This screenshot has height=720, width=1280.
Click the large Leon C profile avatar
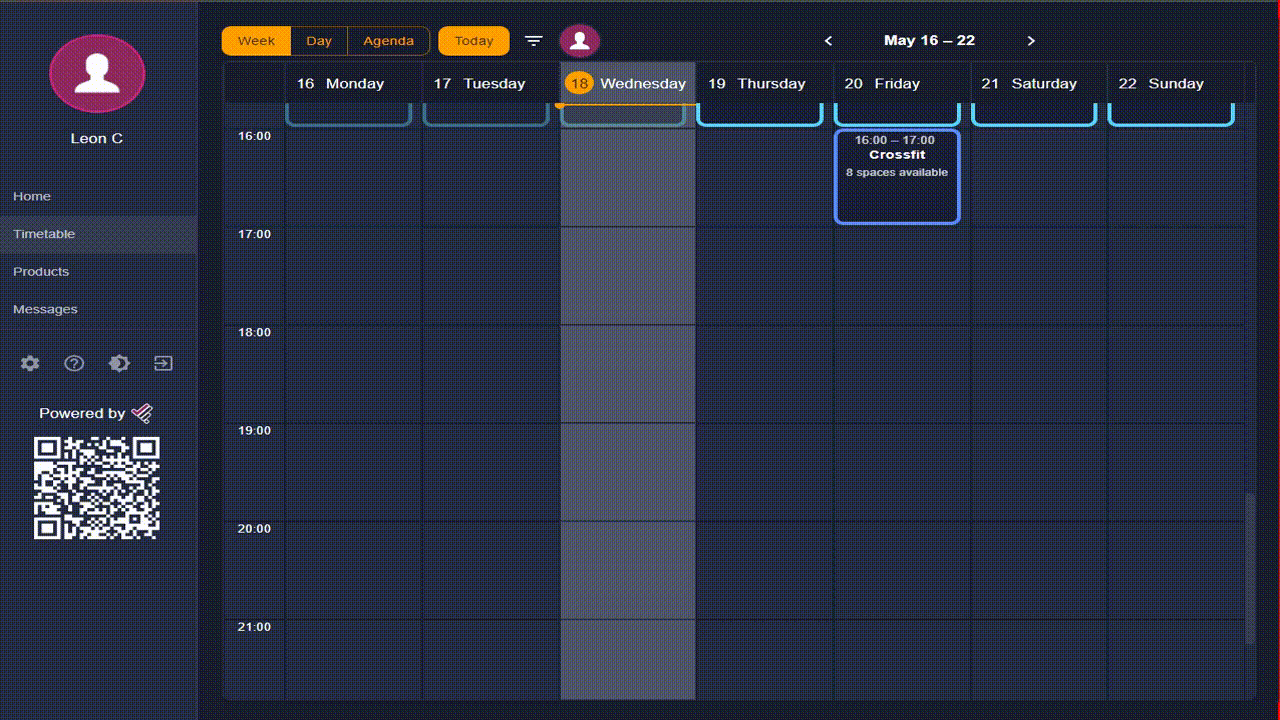pyautogui.click(x=97, y=74)
